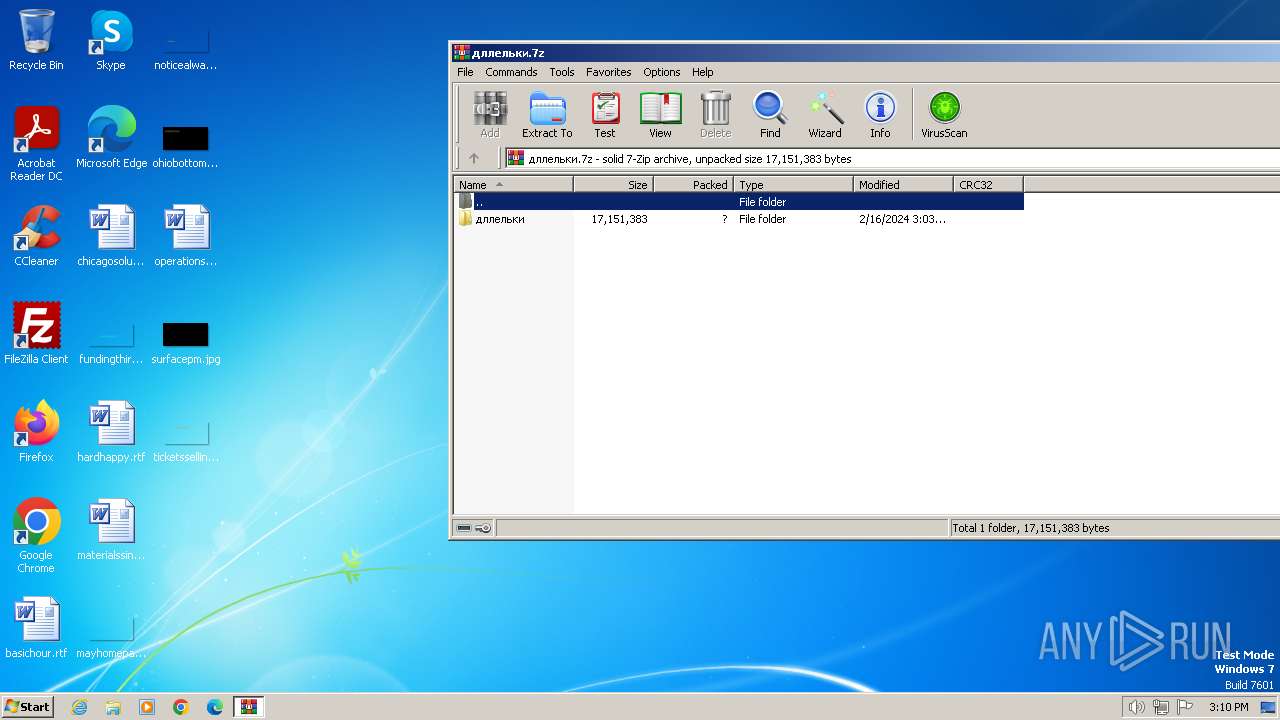Open Microsoft Edge desktop shortcut
Viewport: 1280px width, 720px height.
click(x=111, y=138)
